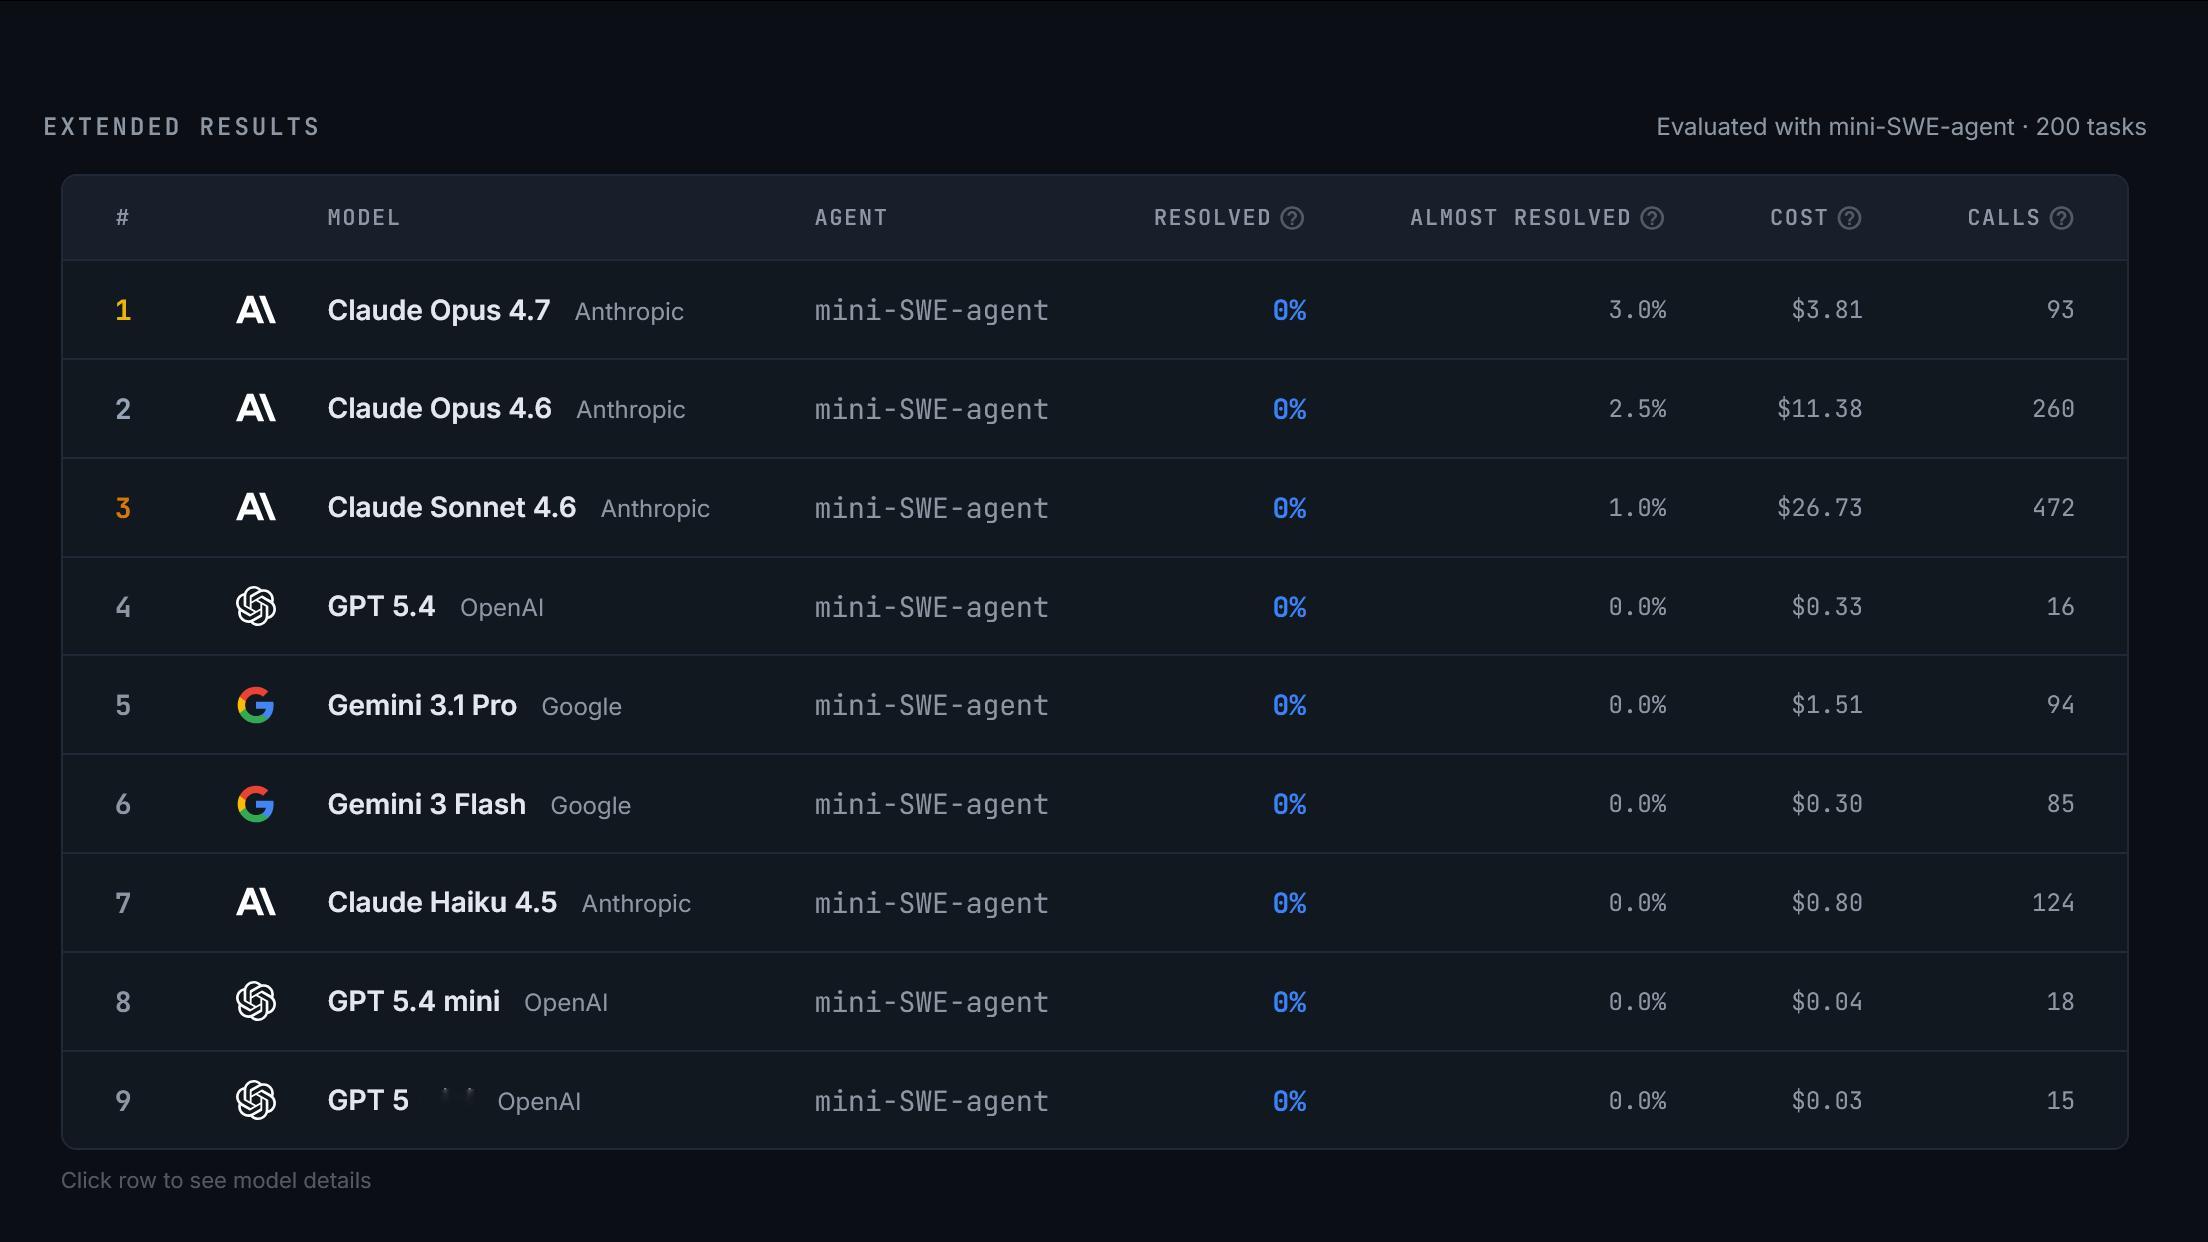The image size is (2208, 1242).
Task: Click the $1.51 cost for Gemini 3.1 Pro
Action: [1827, 705]
